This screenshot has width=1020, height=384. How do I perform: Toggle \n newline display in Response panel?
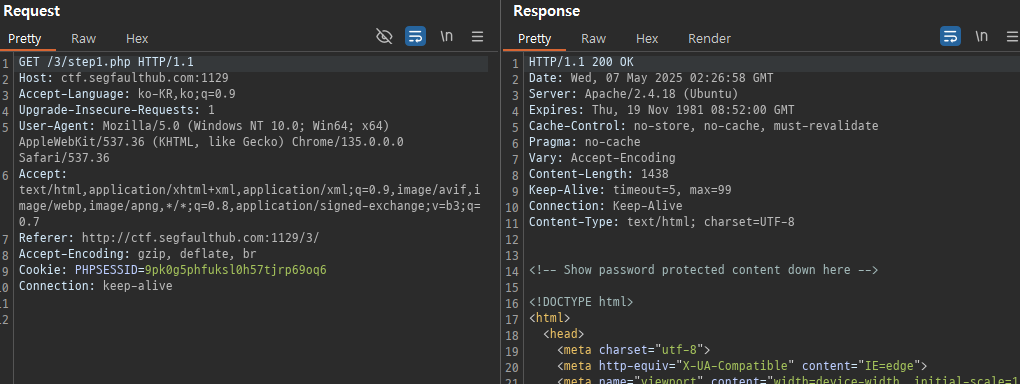click(982, 36)
